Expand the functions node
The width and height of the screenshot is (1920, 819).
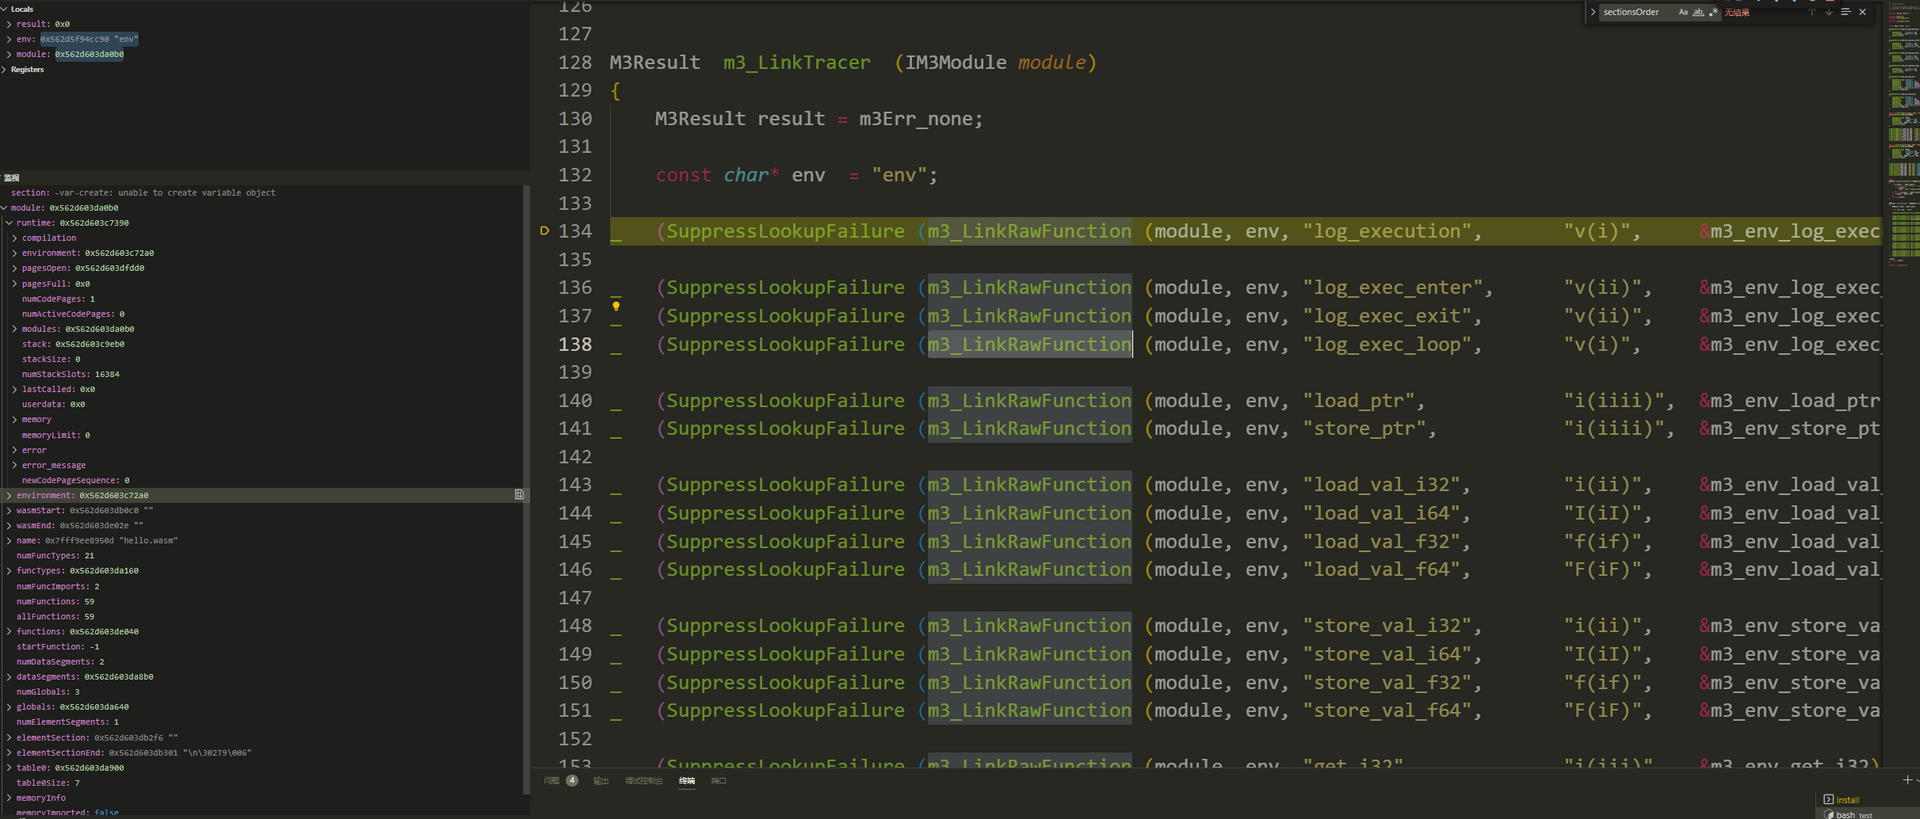tap(9, 632)
